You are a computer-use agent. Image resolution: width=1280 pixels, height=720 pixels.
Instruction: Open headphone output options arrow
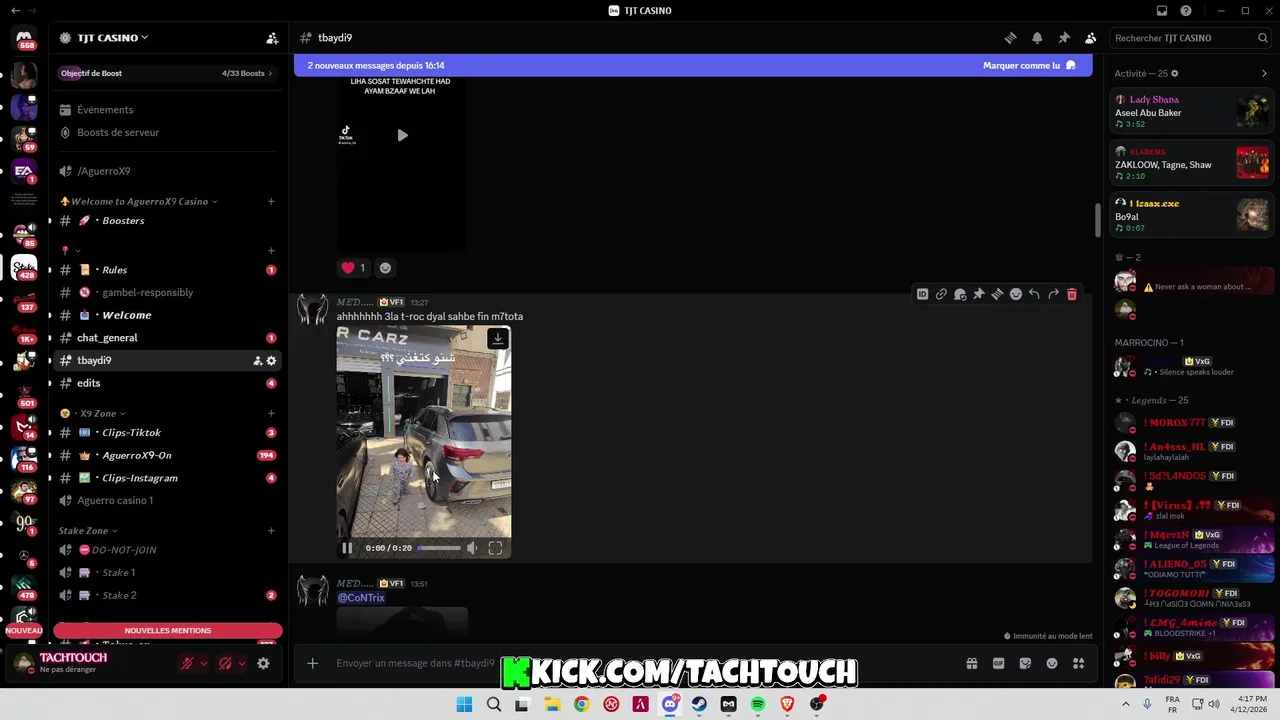[242, 663]
